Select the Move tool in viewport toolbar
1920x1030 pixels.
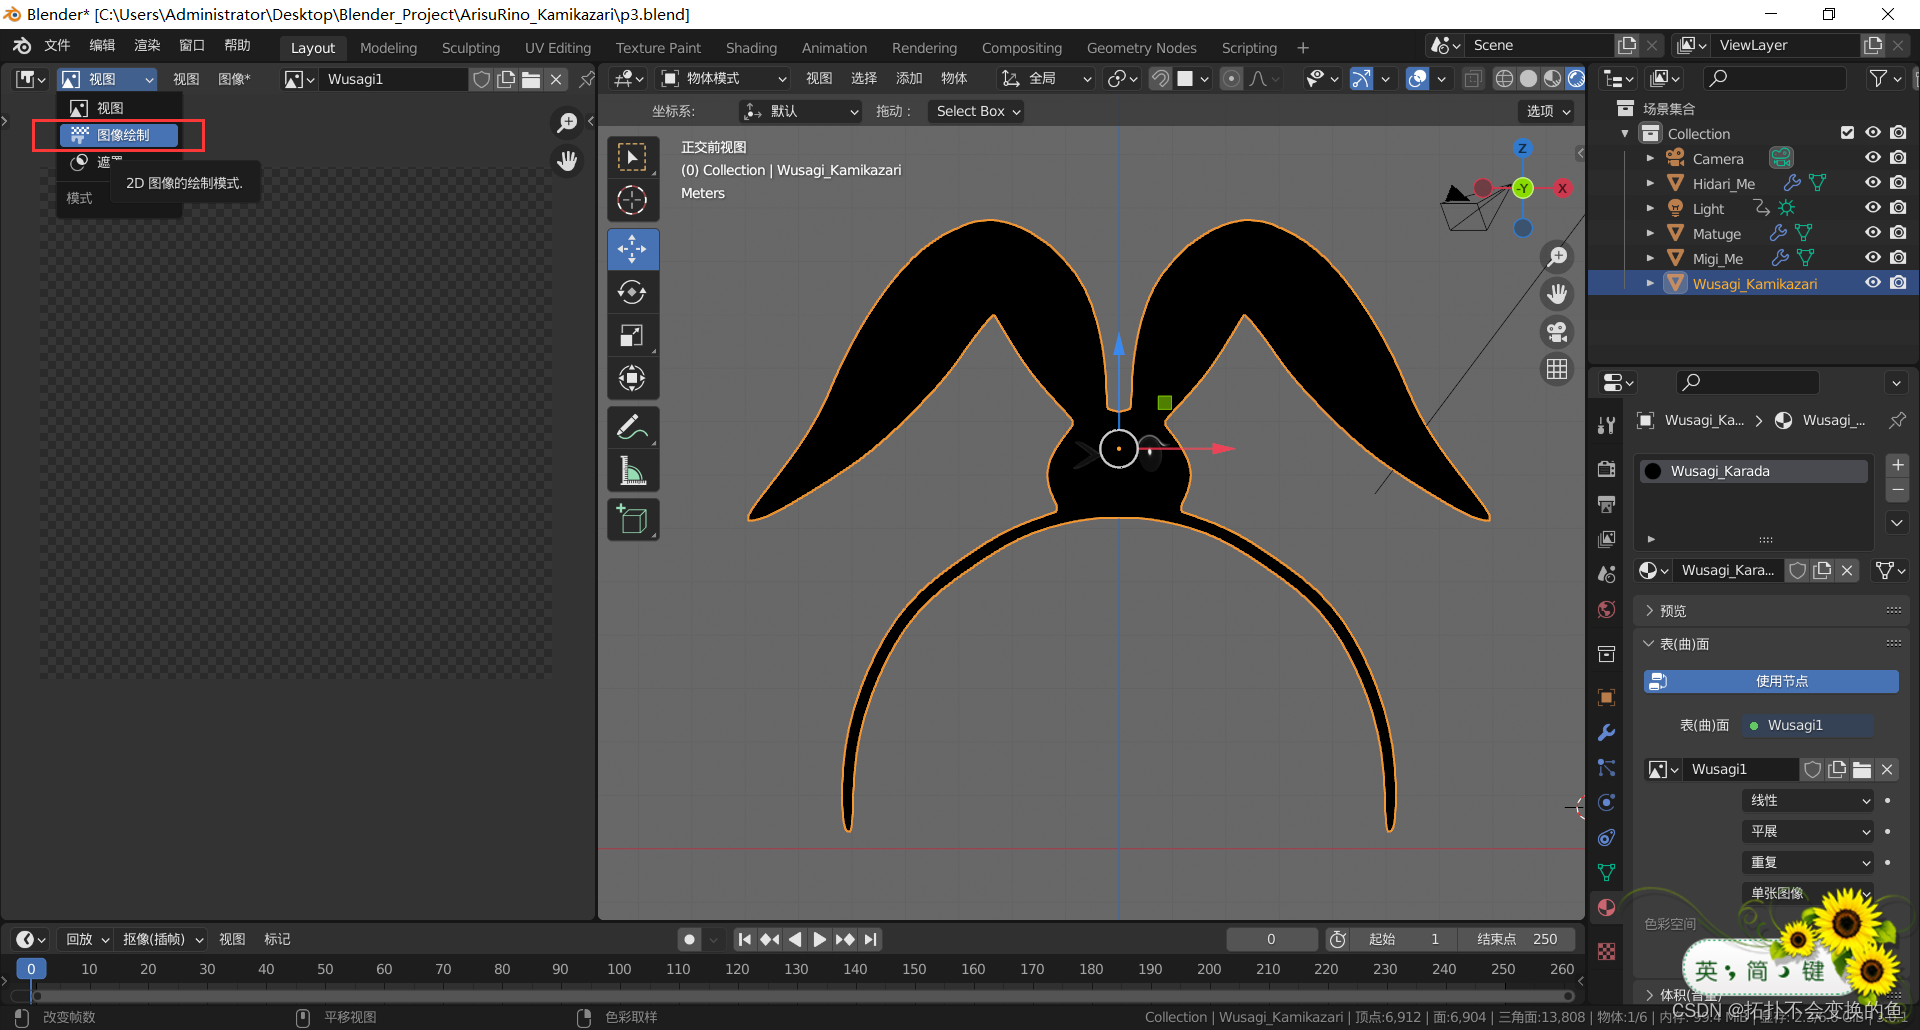(x=632, y=249)
